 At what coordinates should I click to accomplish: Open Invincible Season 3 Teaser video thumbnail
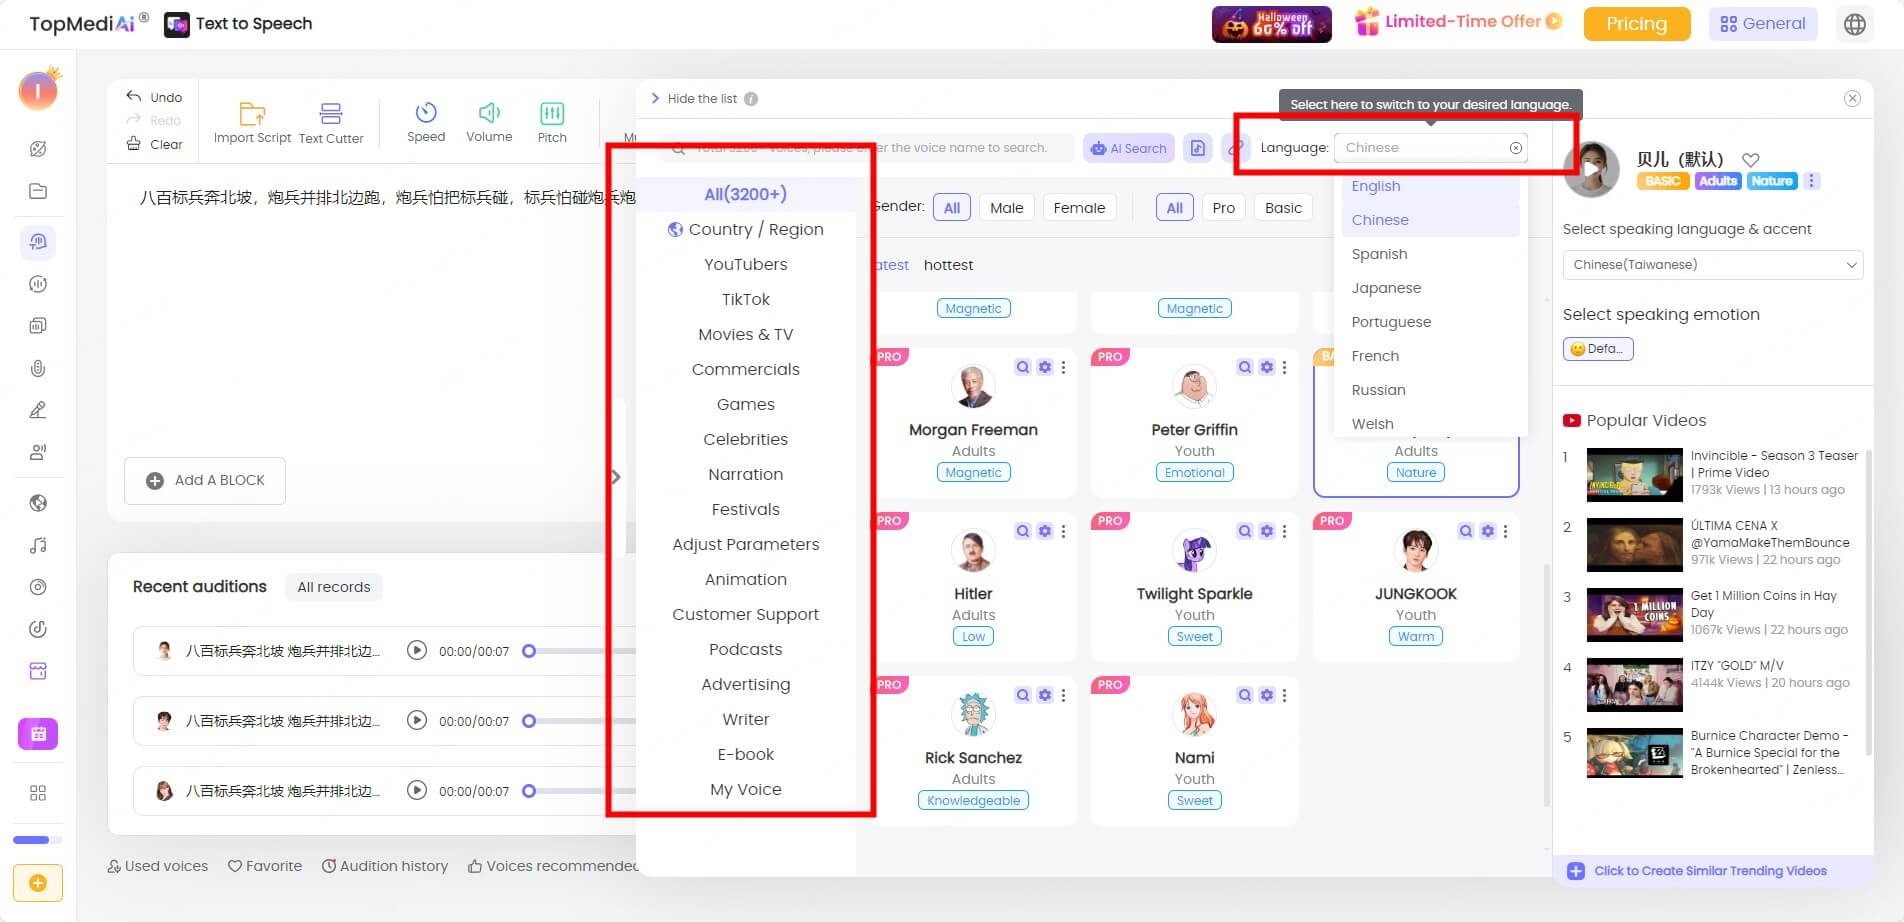pyautogui.click(x=1635, y=474)
